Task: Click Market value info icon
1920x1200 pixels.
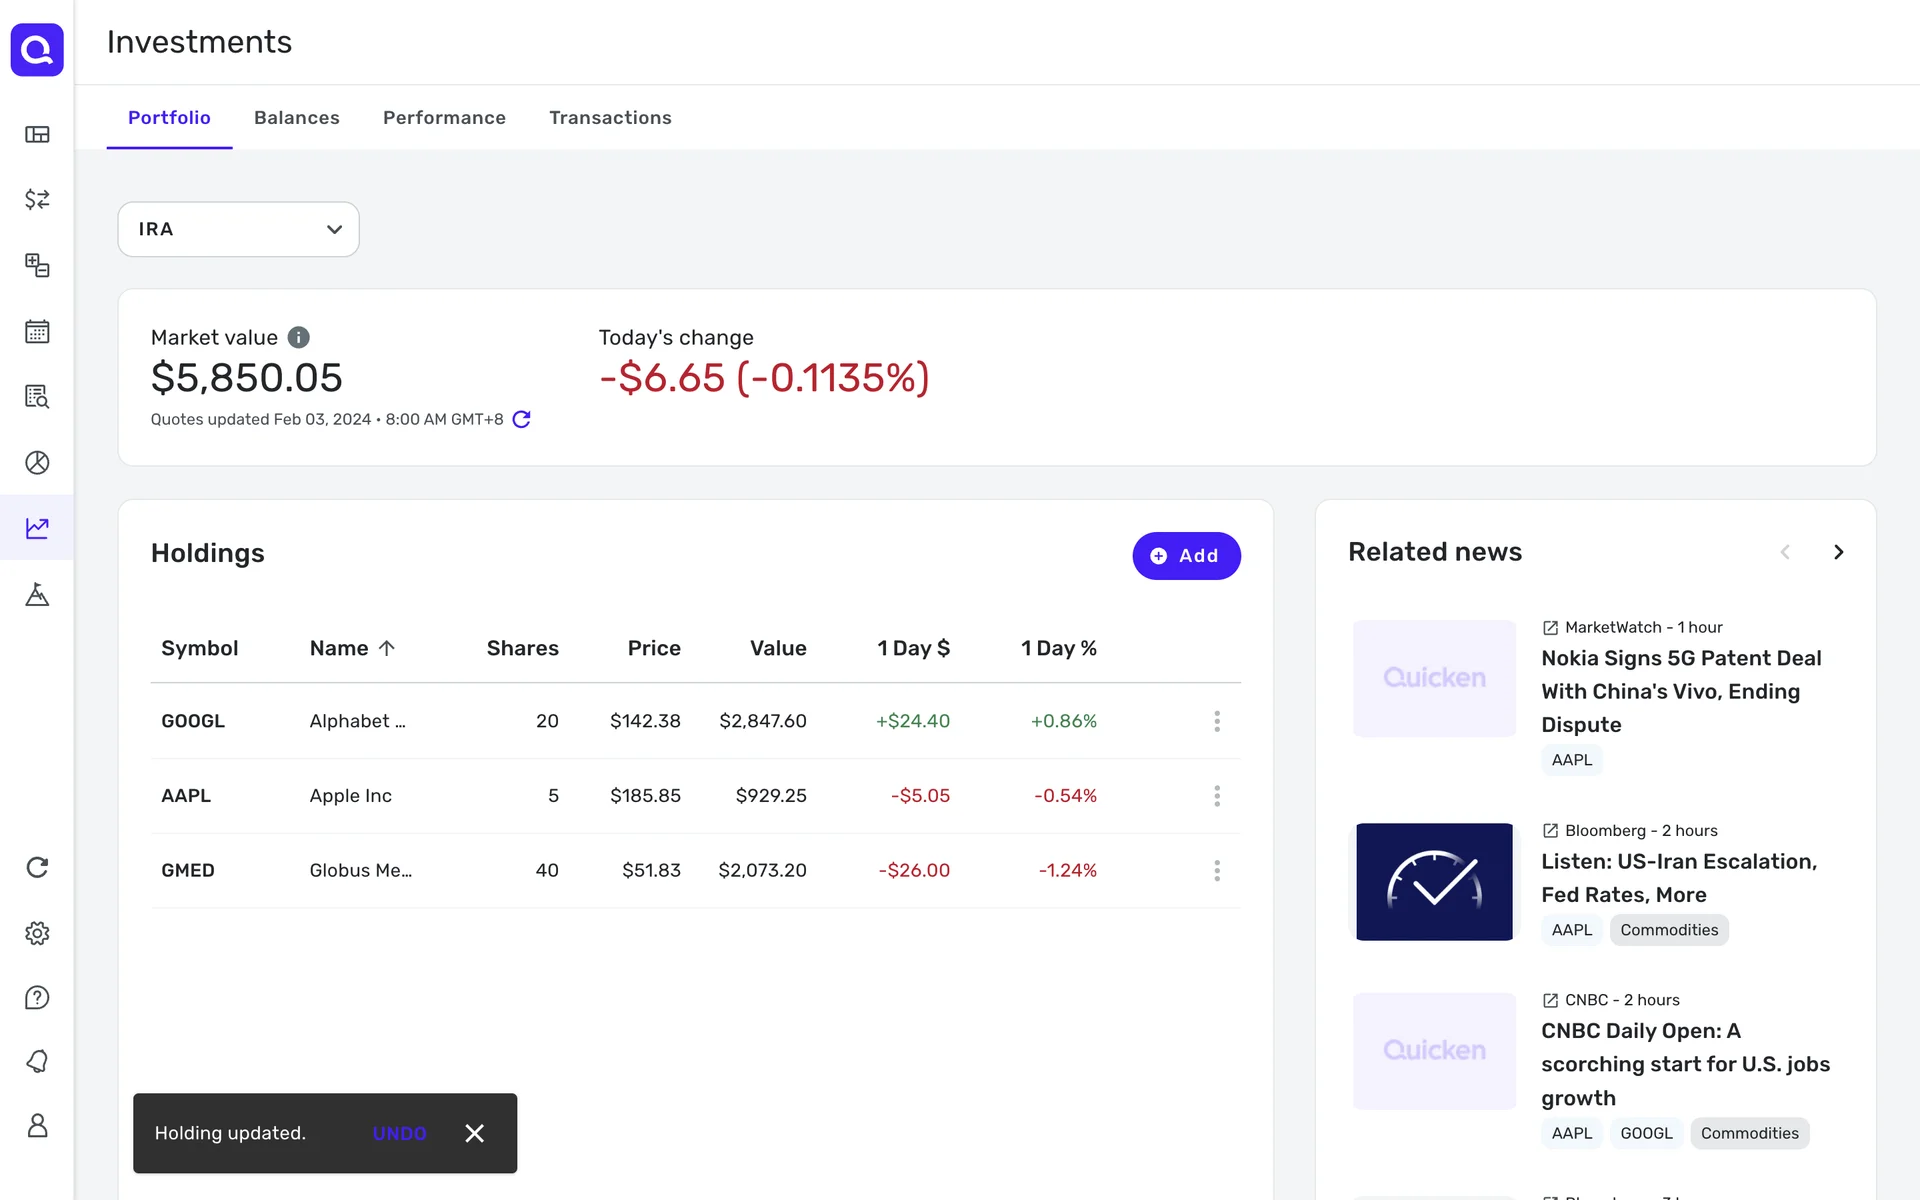Action: click(298, 337)
